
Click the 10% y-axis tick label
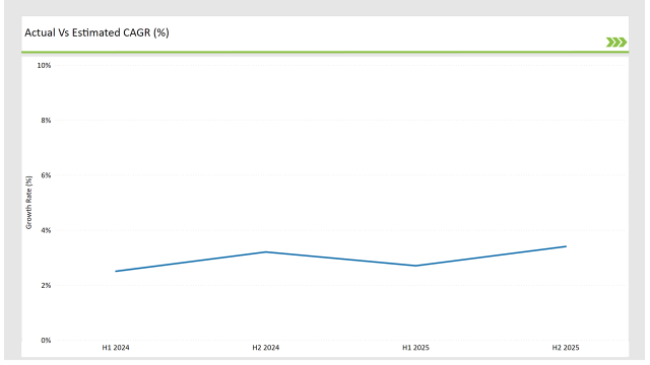44,66
